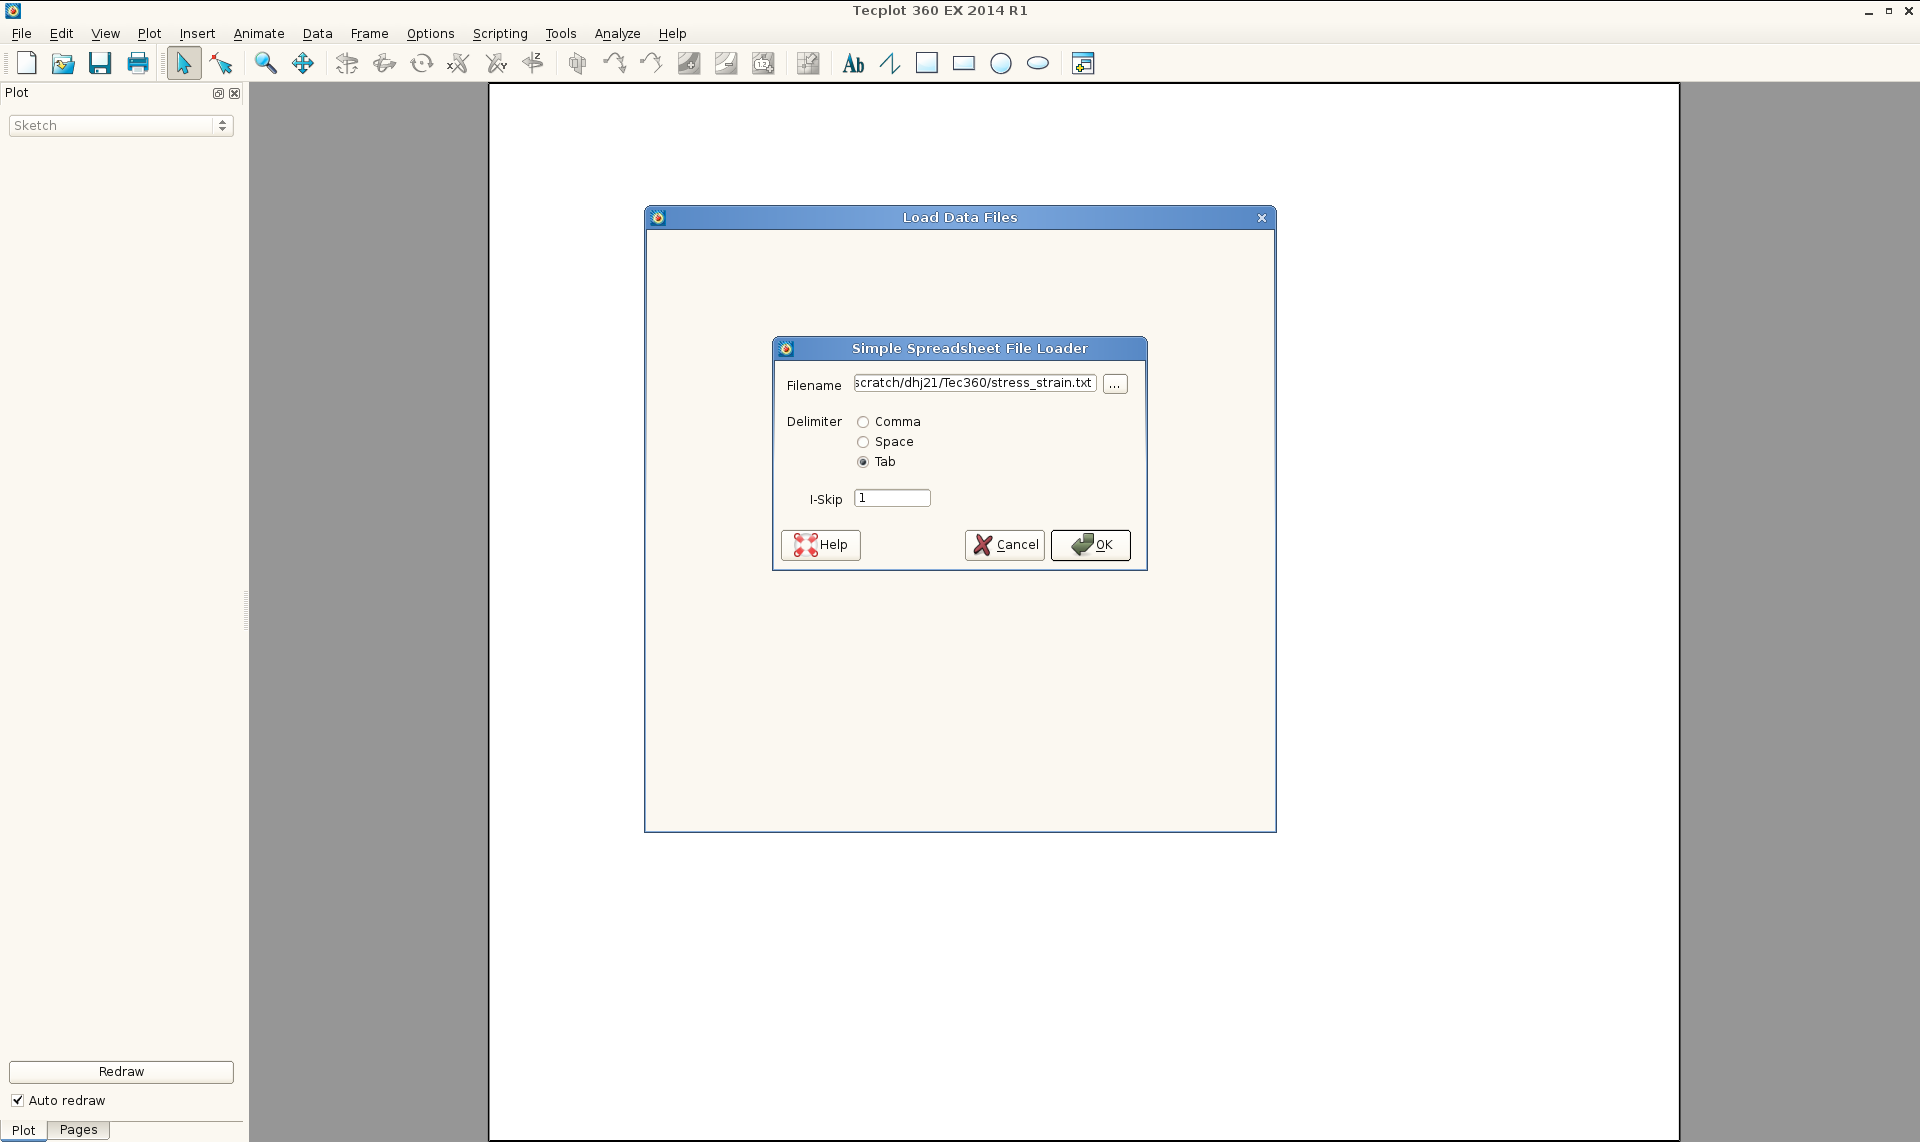Click the Print icon in toolbar
The width and height of the screenshot is (1932, 1142).
pyautogui.click(x=138, y=63)
